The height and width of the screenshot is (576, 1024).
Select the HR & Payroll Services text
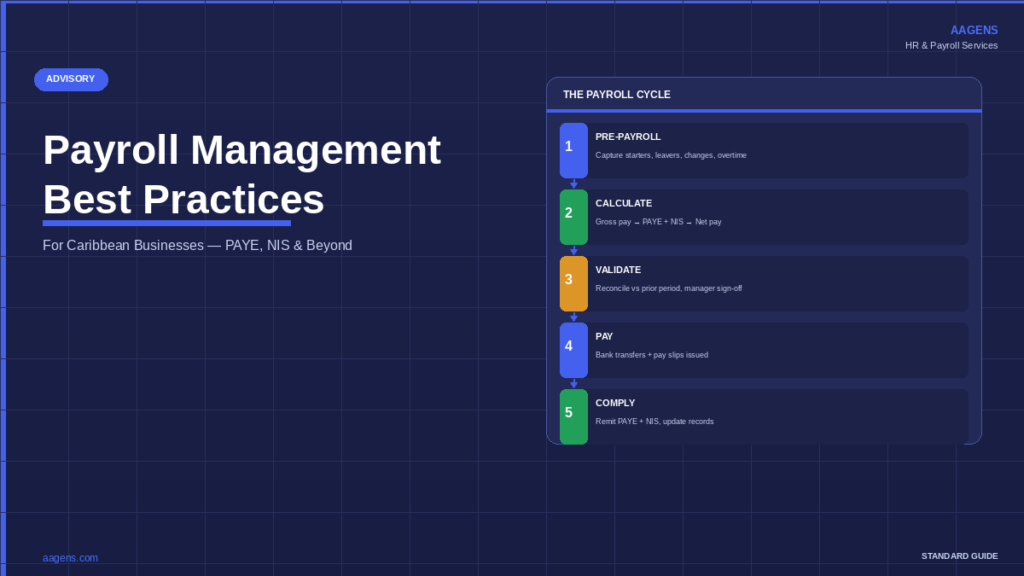[951, 46]
